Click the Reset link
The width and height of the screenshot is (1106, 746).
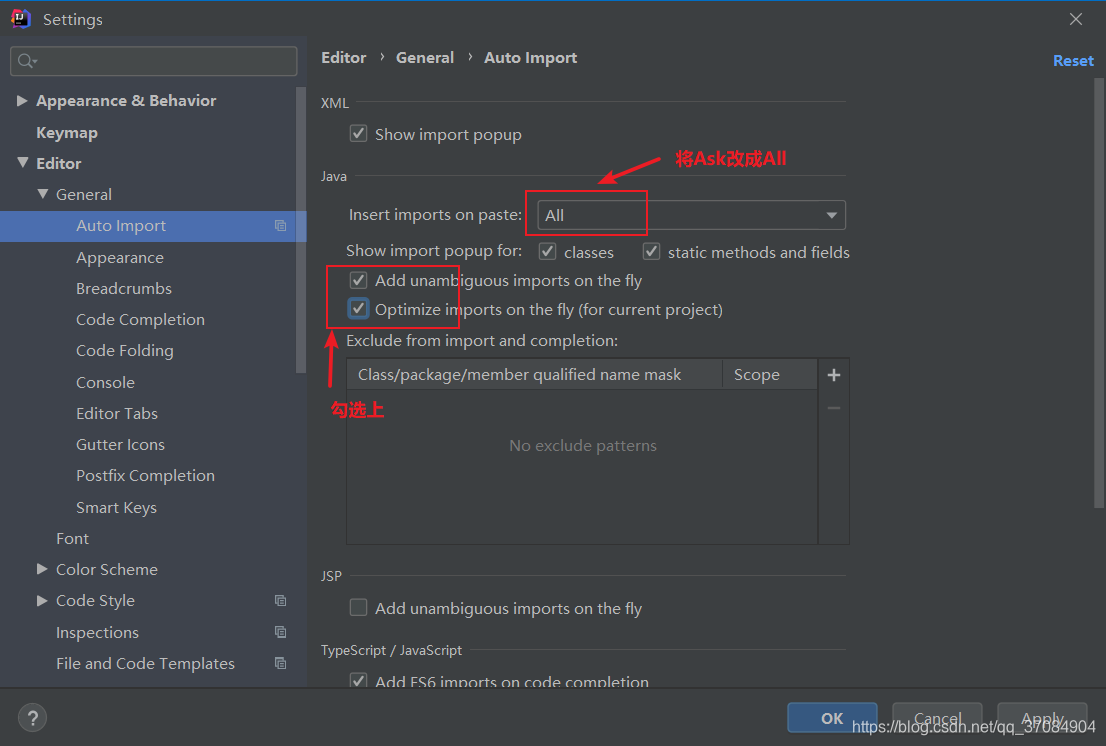coord(1073,61)
